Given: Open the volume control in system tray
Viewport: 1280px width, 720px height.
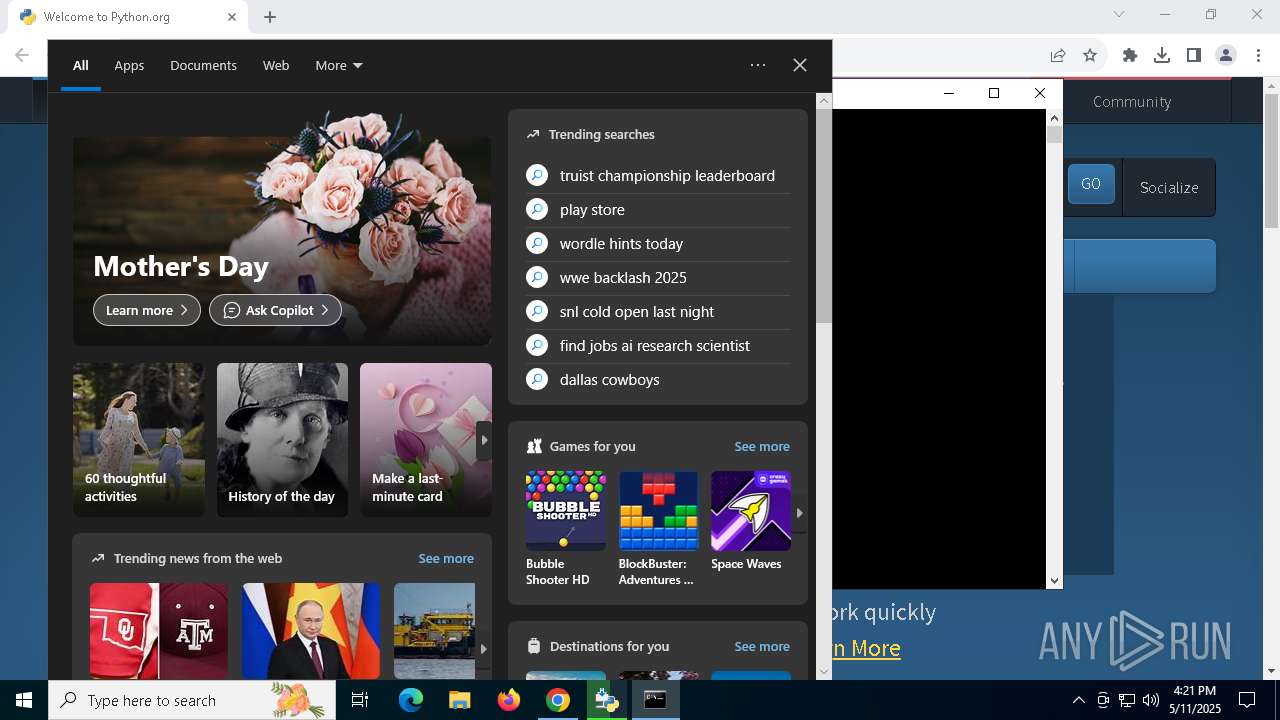Looking at the screenshot, I should [1151, 701].
